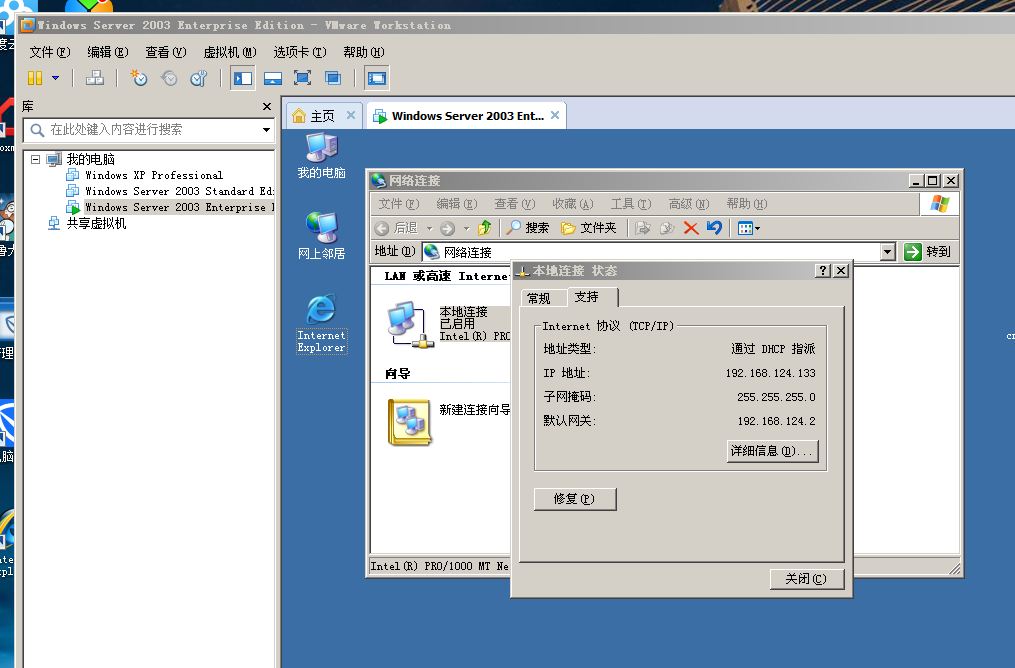Open the back history dropdown arrow beside 后退
This screenshot has width=1015, height=668.
(429, 228)
